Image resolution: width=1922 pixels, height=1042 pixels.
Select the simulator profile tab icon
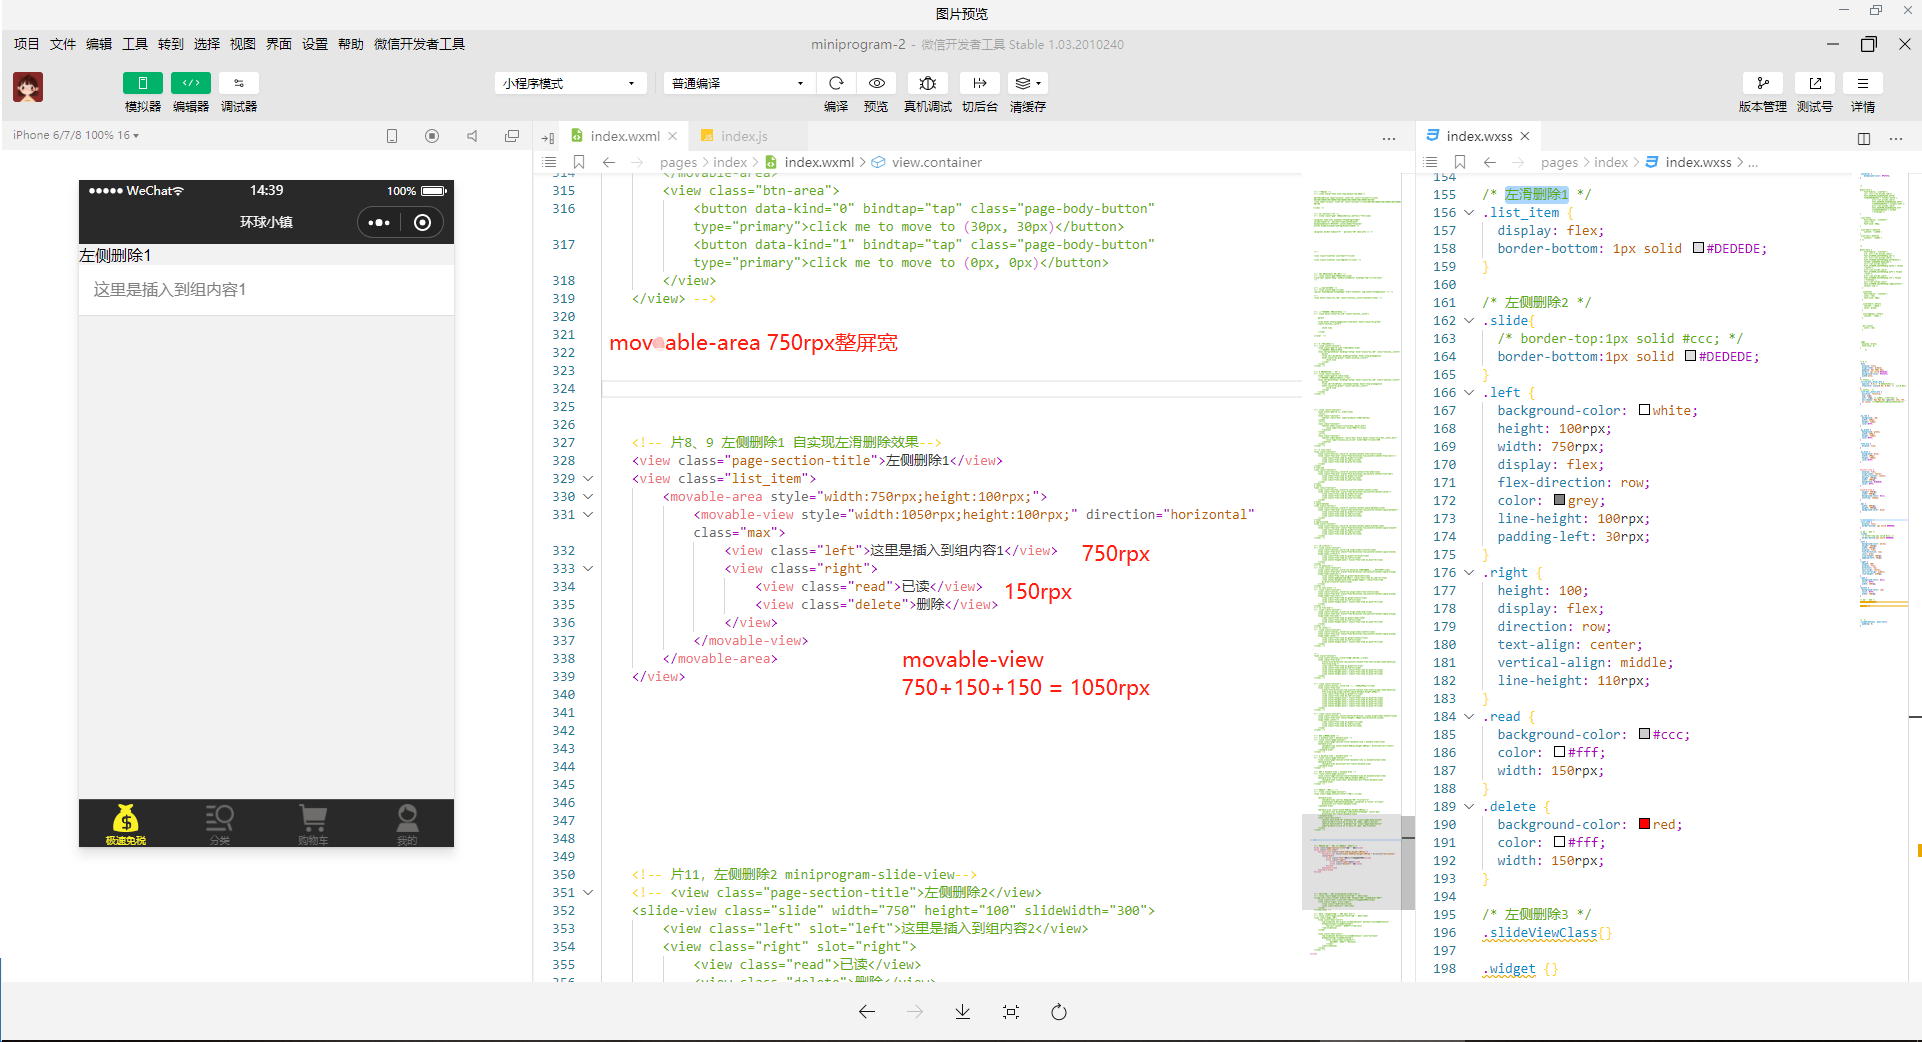coord(407,824)
